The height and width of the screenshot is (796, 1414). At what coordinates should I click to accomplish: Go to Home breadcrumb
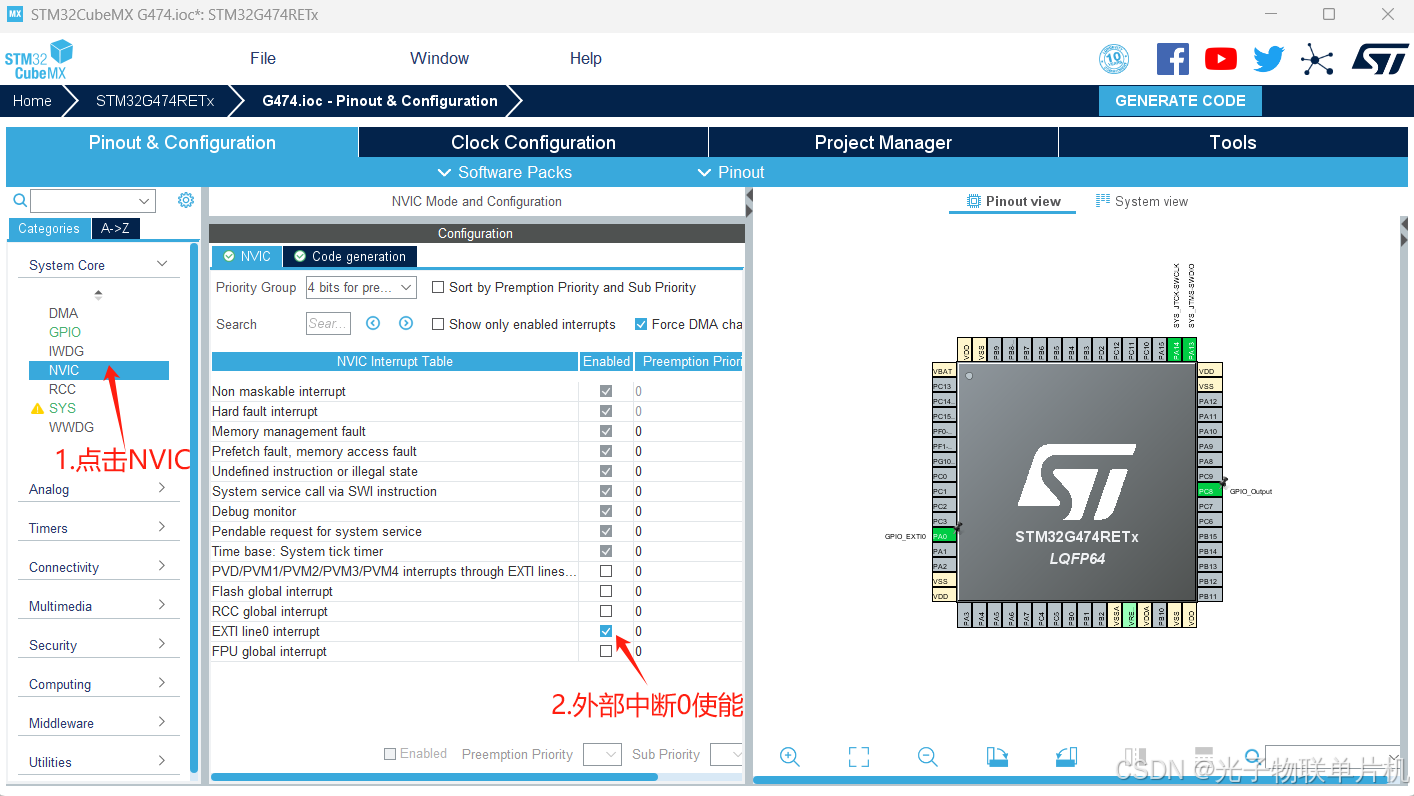click(32, 101)
